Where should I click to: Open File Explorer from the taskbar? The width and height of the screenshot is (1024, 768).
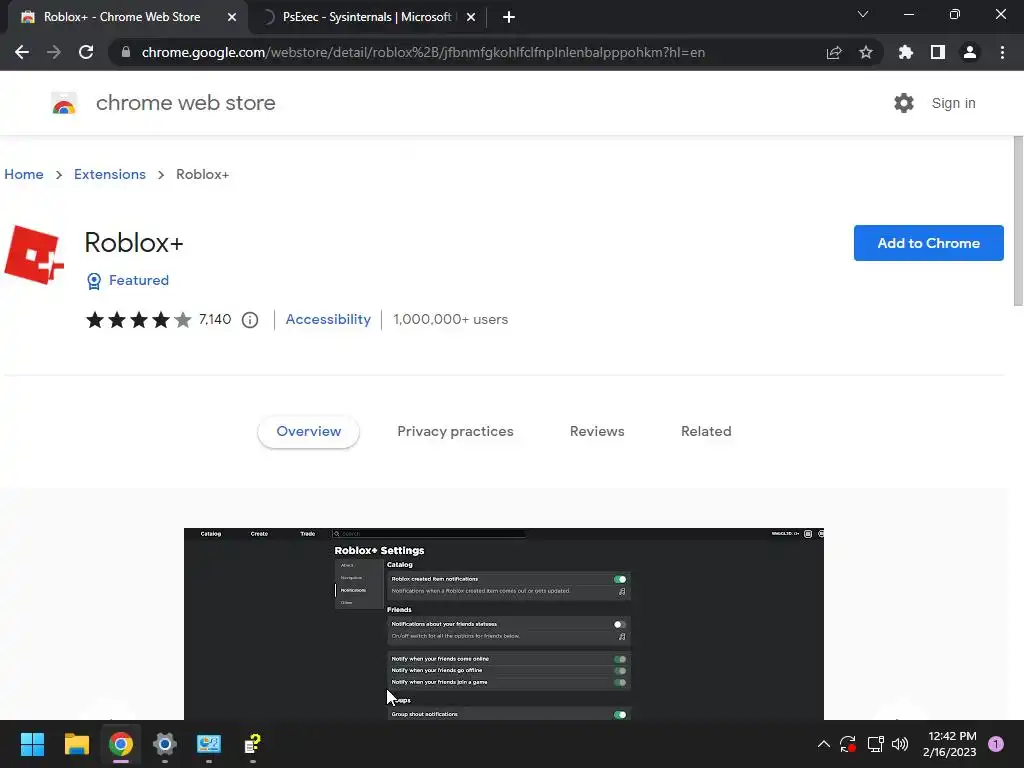tap(76, 744)
